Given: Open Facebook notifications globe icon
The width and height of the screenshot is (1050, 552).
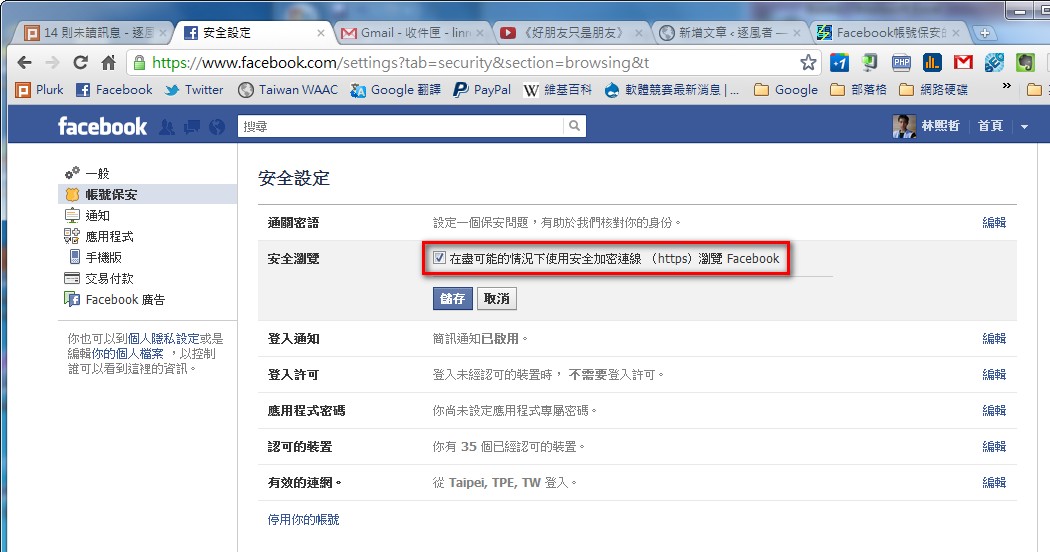Looking at the screenshot, I should pyautogui.click(x=217, y=127).
